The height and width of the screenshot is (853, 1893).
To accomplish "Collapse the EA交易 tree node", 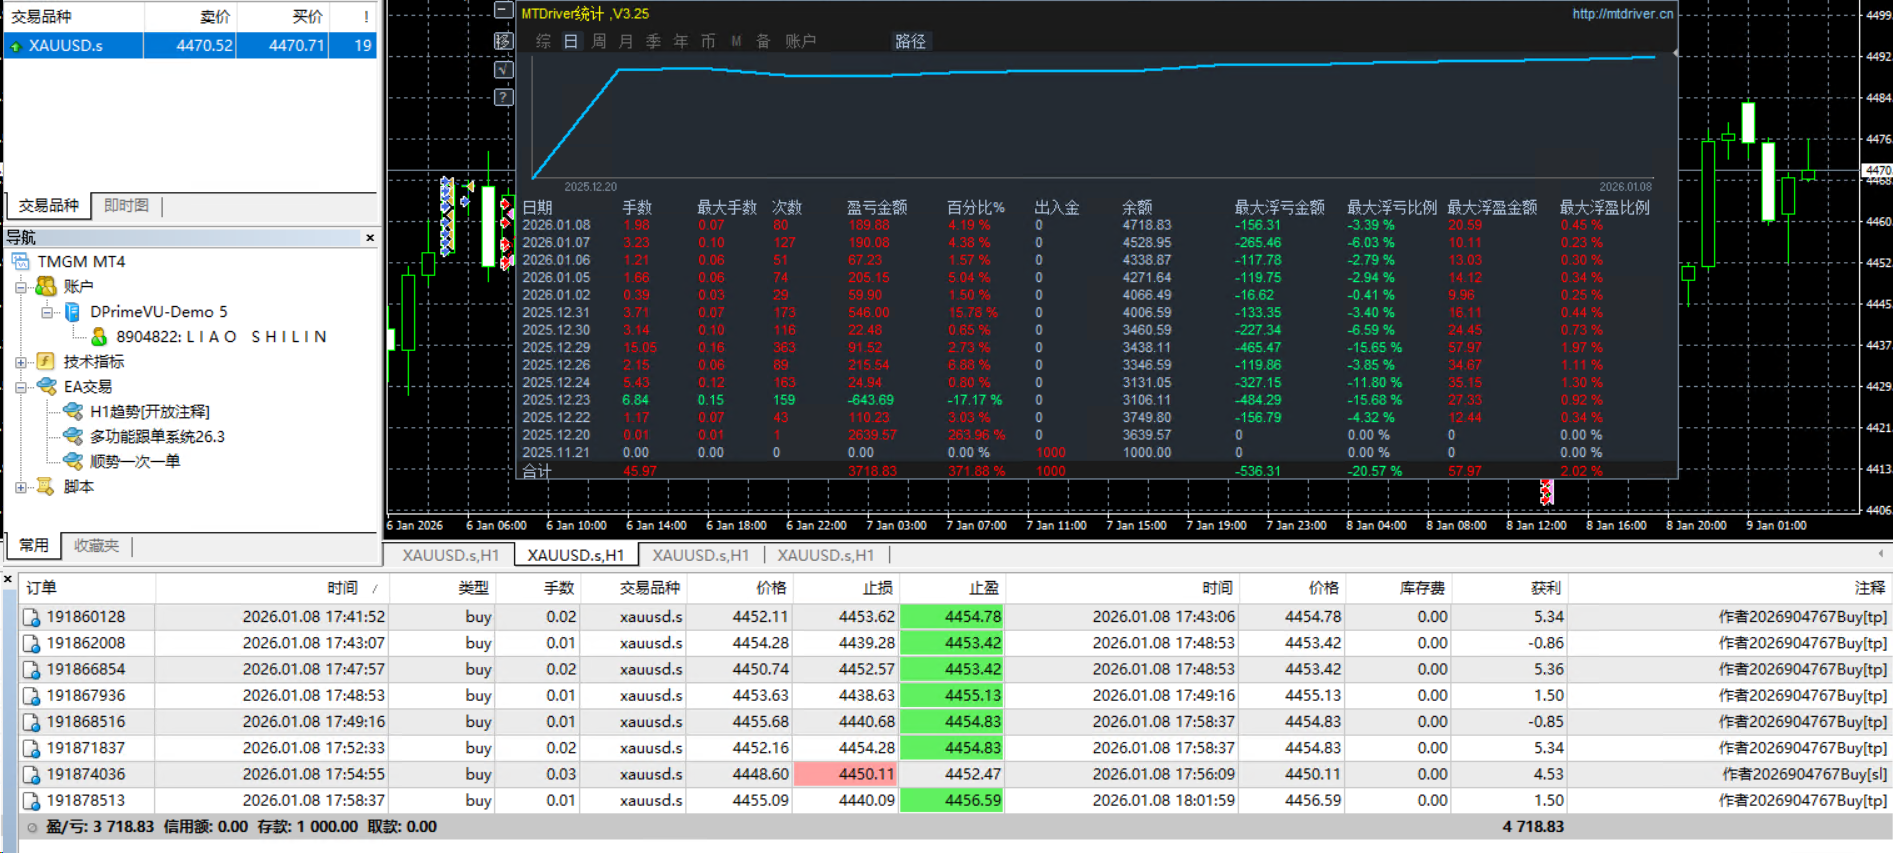I will point(21,386).
